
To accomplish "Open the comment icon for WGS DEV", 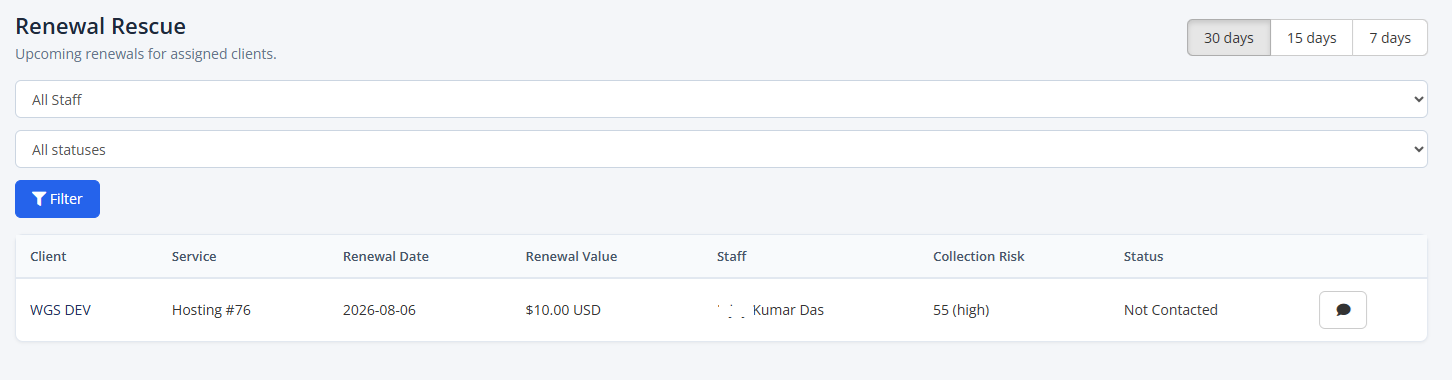I will [1343, 310].
